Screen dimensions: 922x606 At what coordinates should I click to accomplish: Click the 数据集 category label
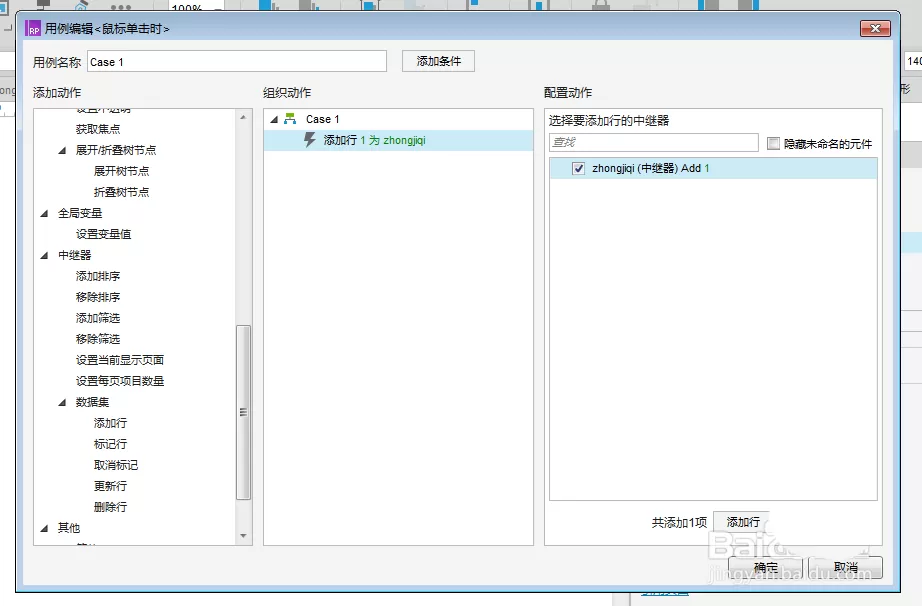[92, 402]
